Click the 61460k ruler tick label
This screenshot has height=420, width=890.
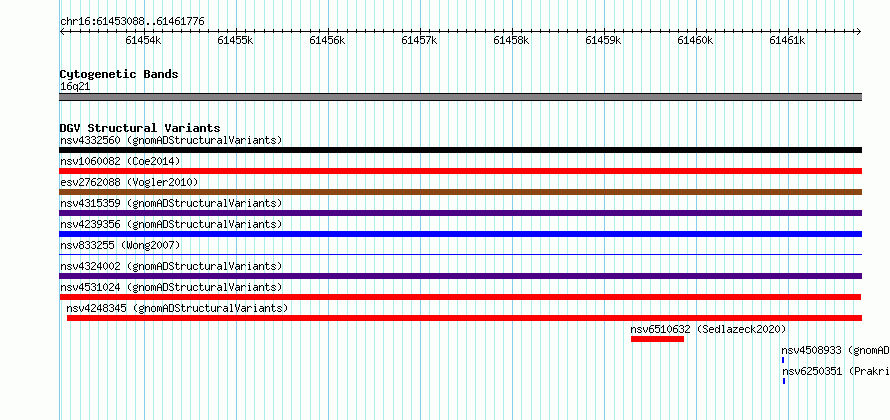click(695, 40)
